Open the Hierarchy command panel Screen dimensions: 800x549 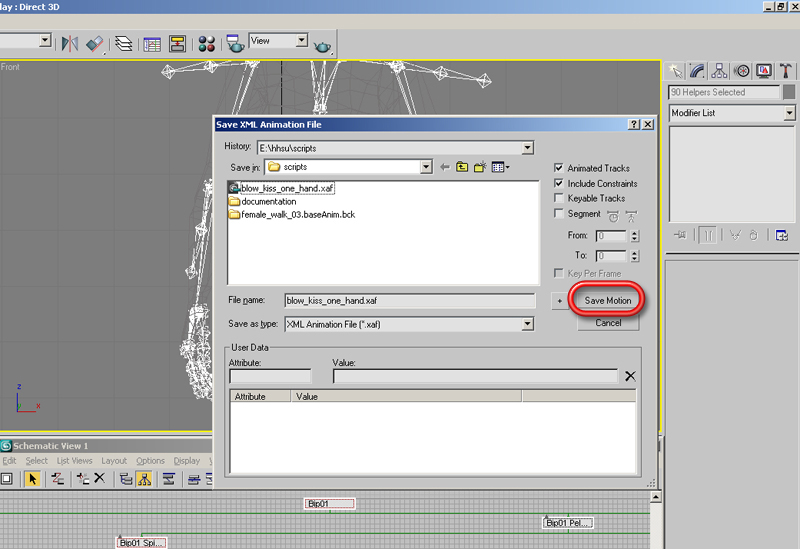[719, 71]
